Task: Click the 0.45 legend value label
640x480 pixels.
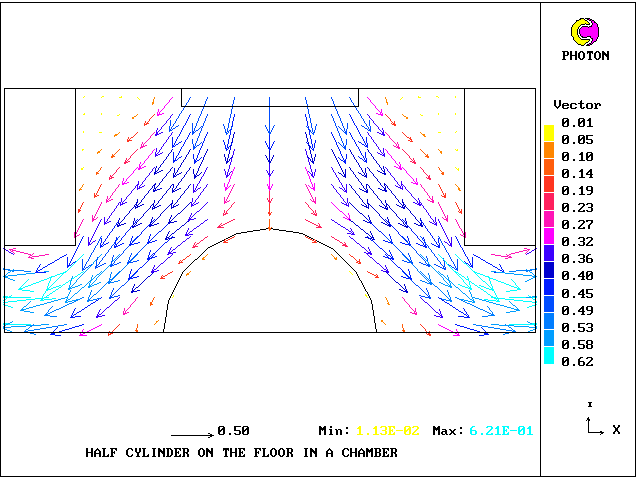Action: 577,293
